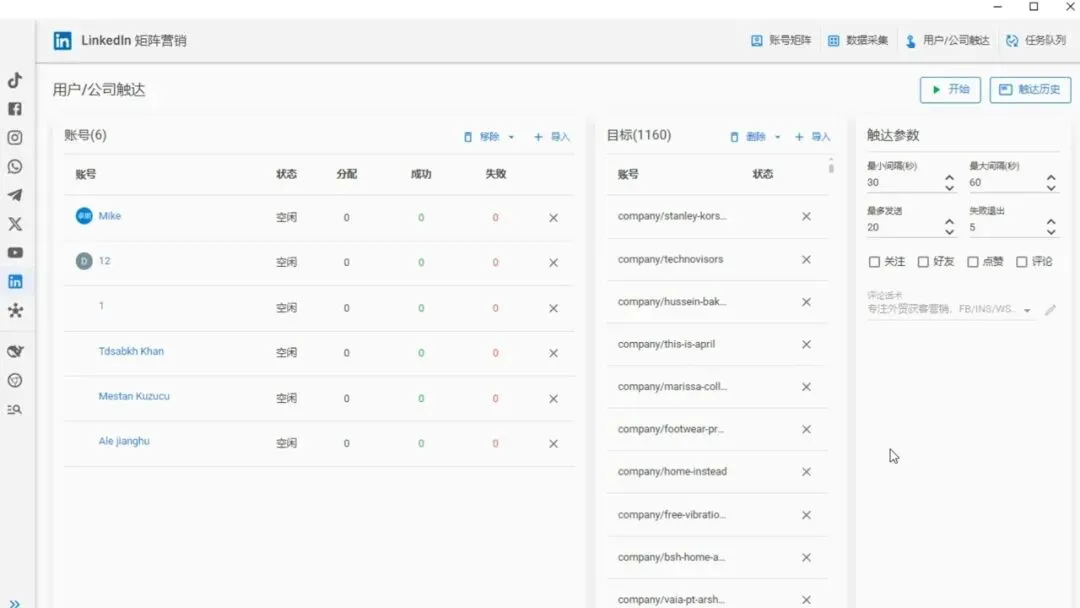The height and width of the screenshot is (608, 1080).
Task: Delete target company/hussein-bak
Action: 806,302
